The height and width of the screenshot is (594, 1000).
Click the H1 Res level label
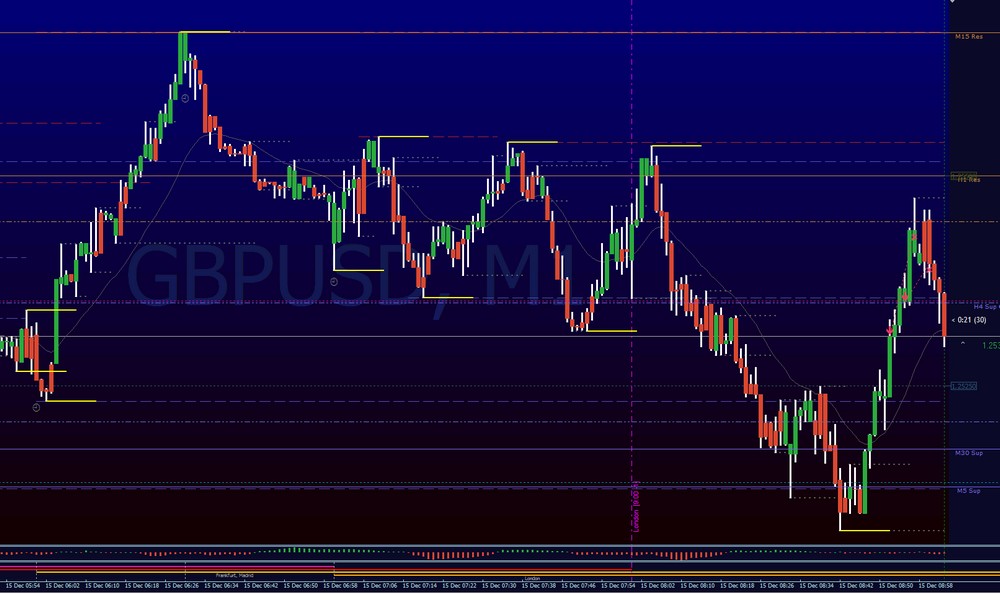coord(969,180)
